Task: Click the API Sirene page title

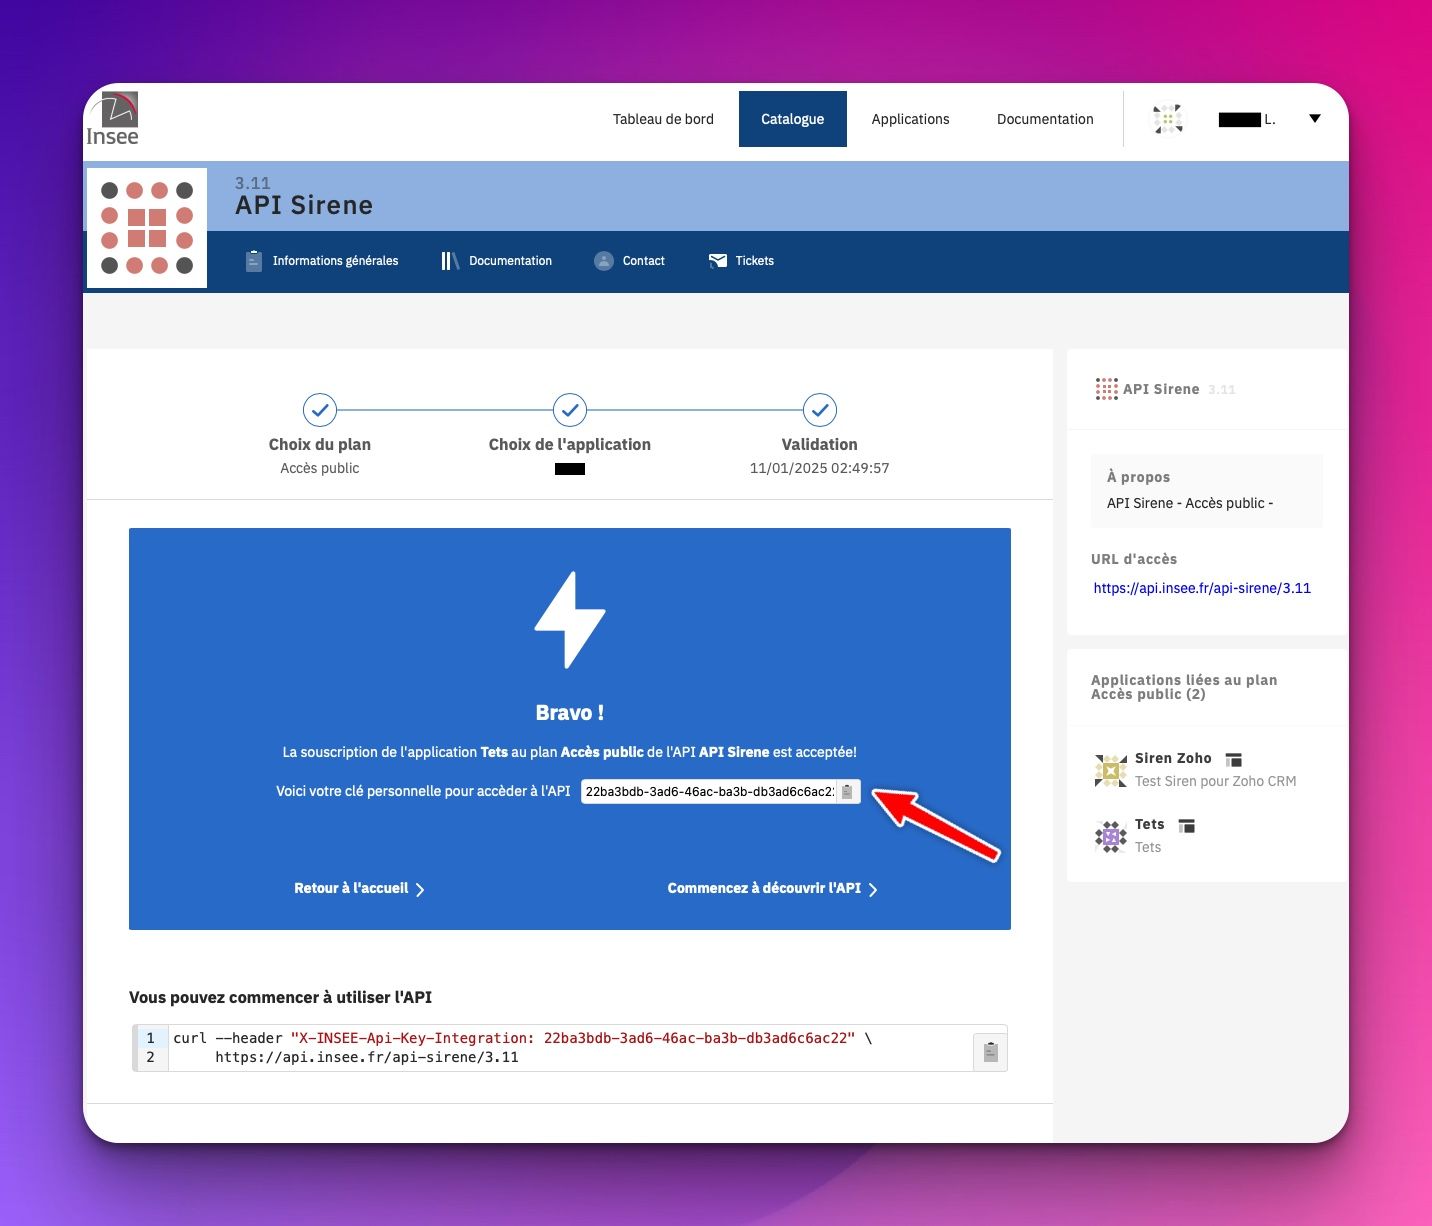Action: tap(304, 205)
